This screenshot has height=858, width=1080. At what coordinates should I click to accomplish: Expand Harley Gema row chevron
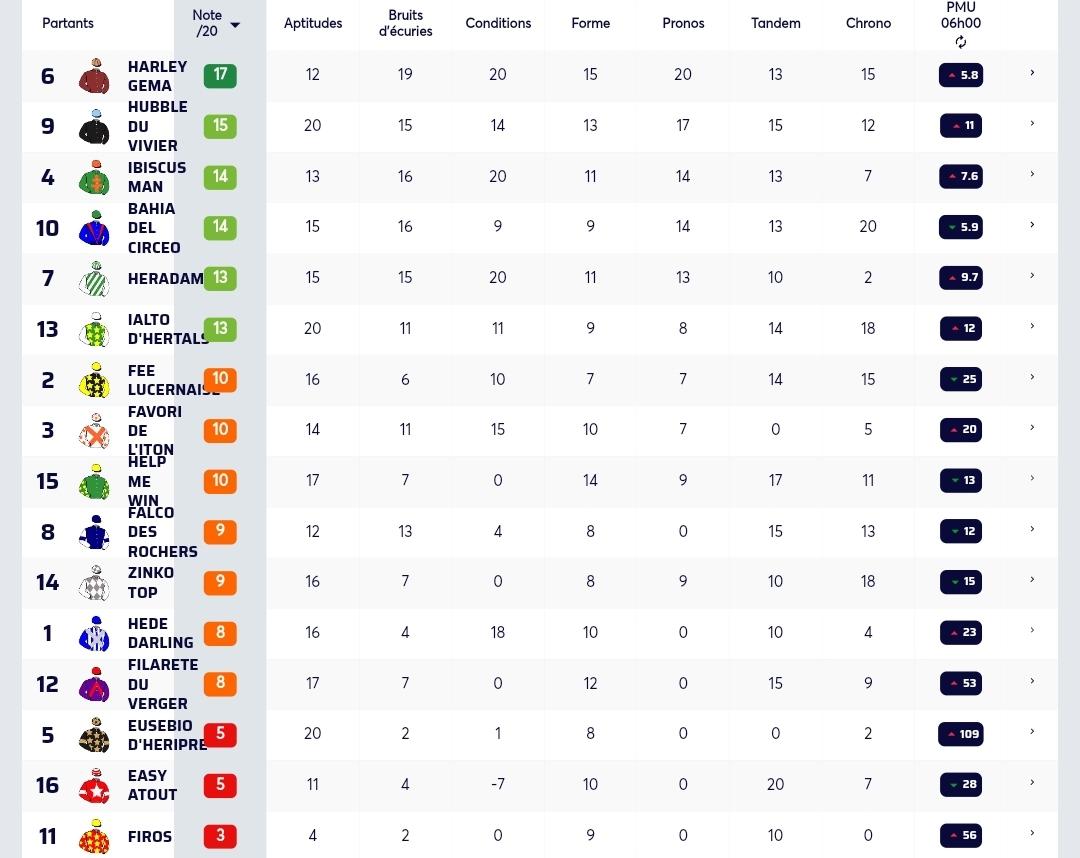pos(1032,72)
